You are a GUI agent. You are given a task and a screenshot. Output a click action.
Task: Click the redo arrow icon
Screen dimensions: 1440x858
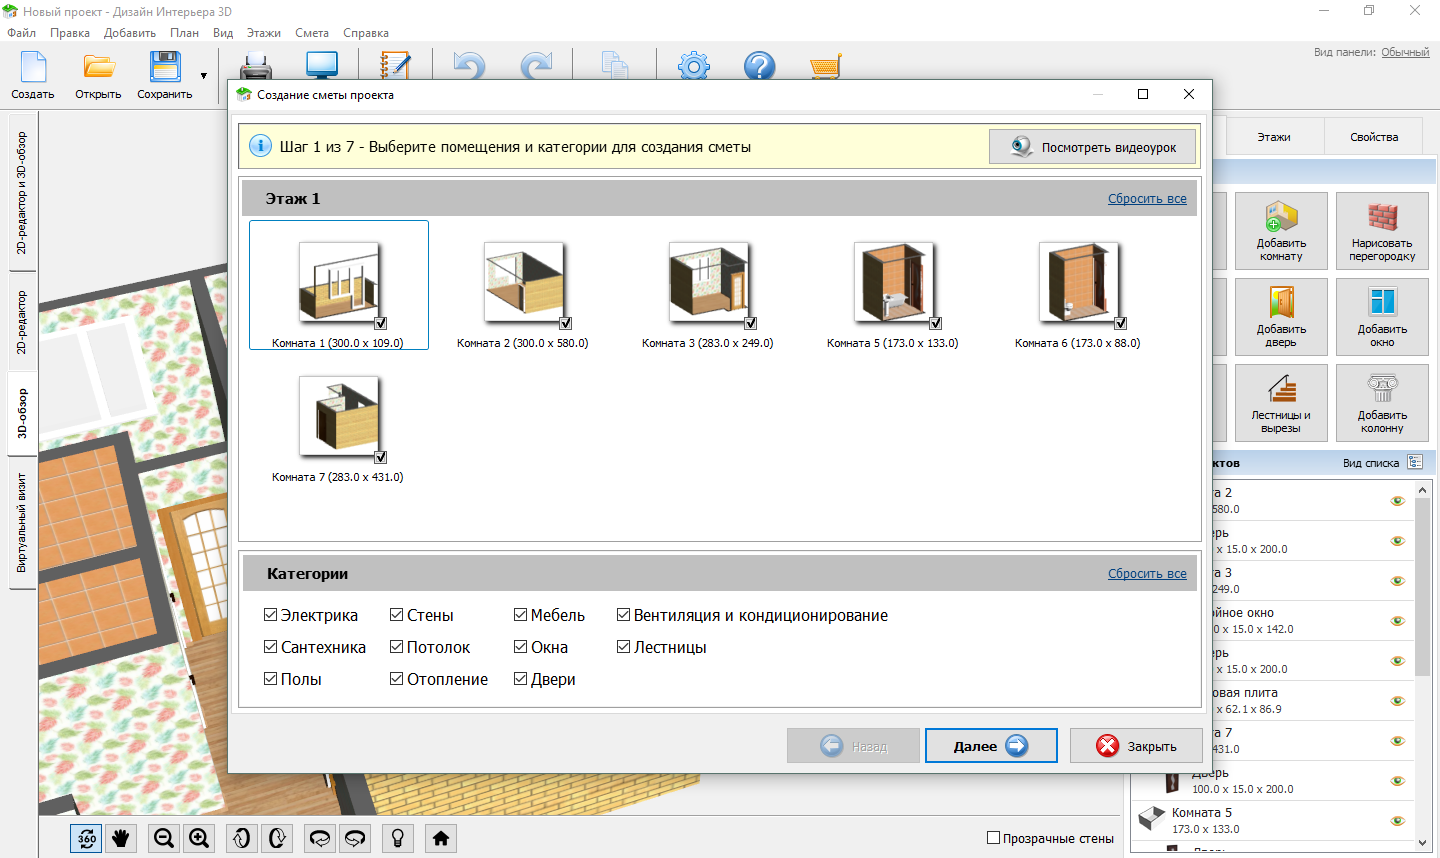[536, 66]
